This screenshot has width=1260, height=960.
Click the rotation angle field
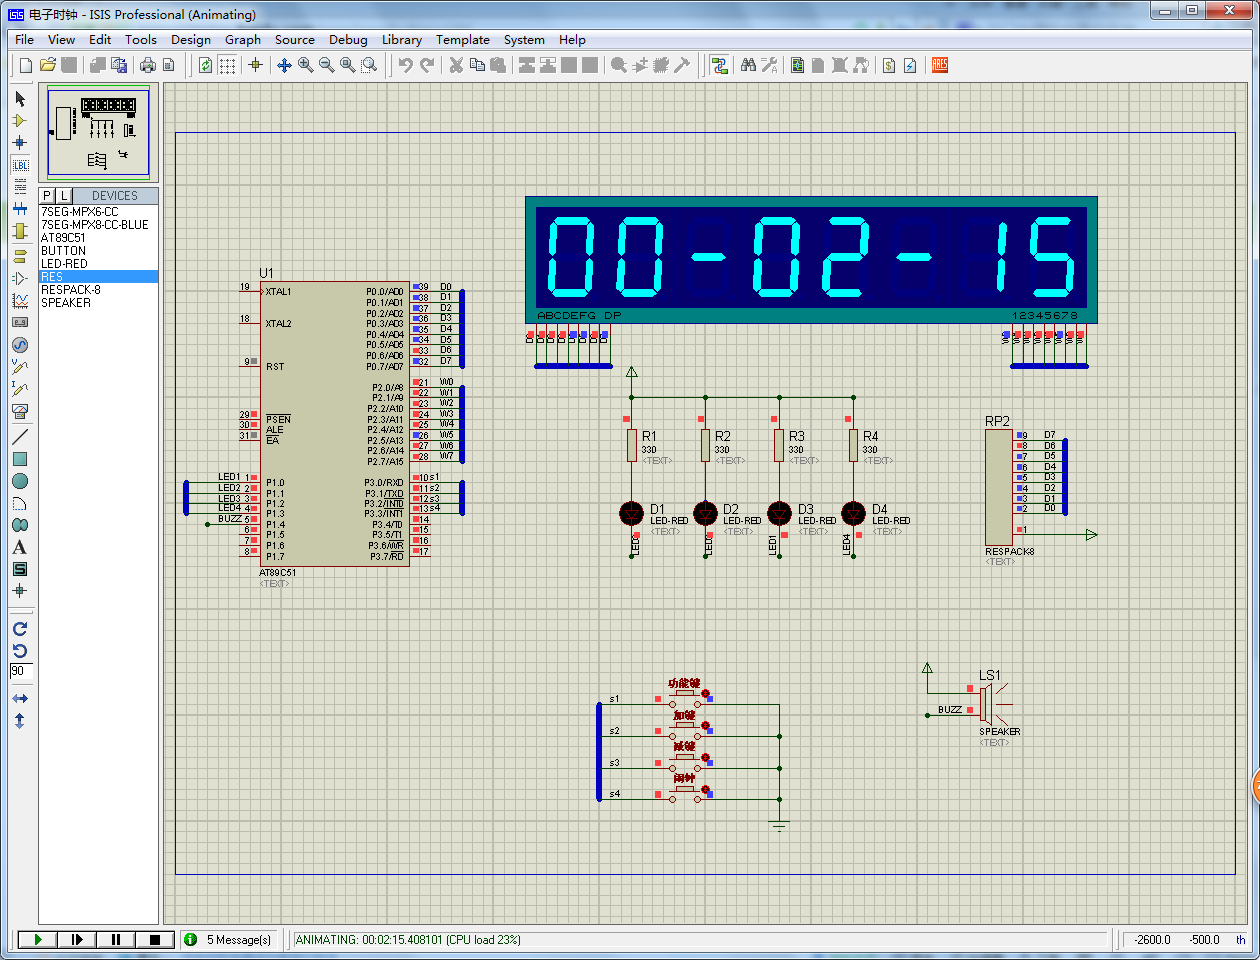[x=21, y=671]
